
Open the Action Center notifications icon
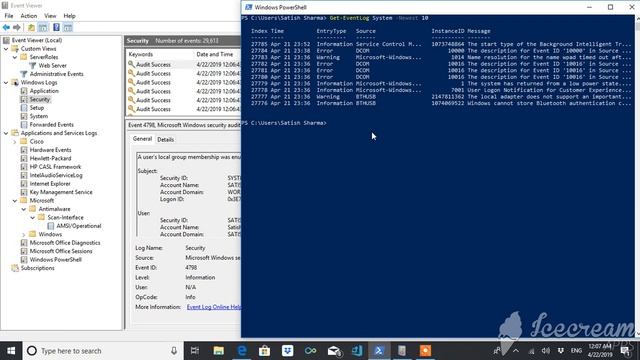click(x=625, y=351)
